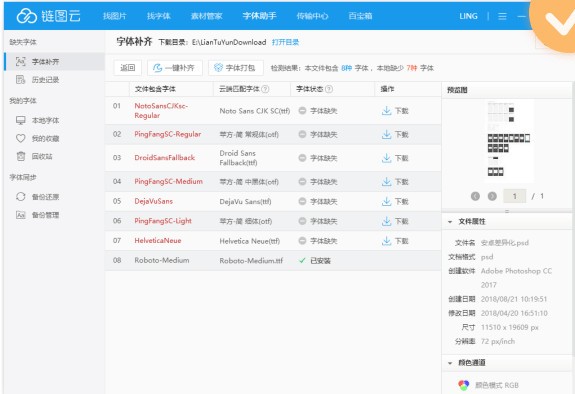The width and height of the screenshot is (575, 394).
Task: Click the 返回 back button
Action: pos(128,68)
